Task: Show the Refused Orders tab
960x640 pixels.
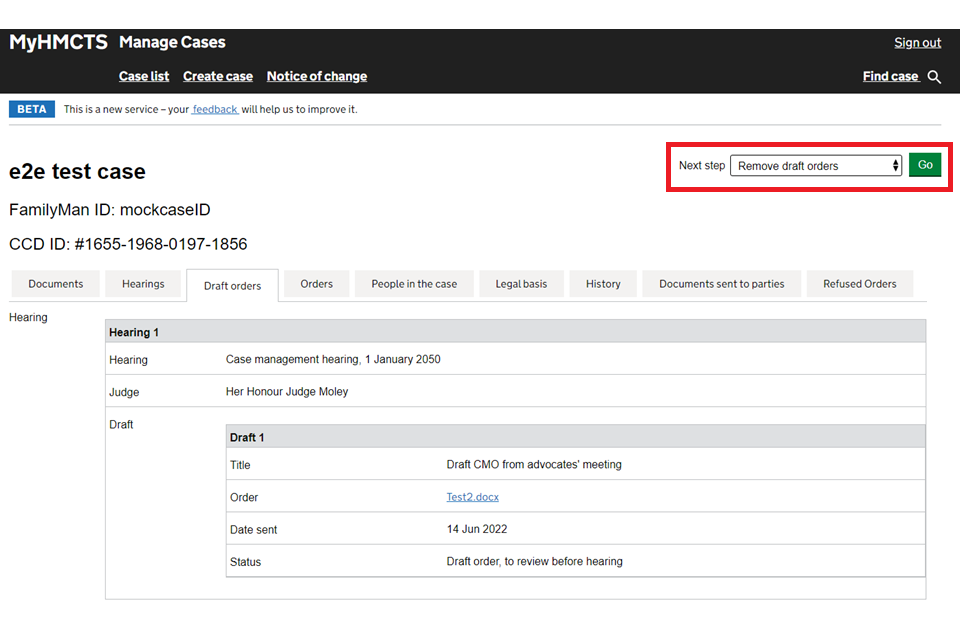Action: (859, 284)
